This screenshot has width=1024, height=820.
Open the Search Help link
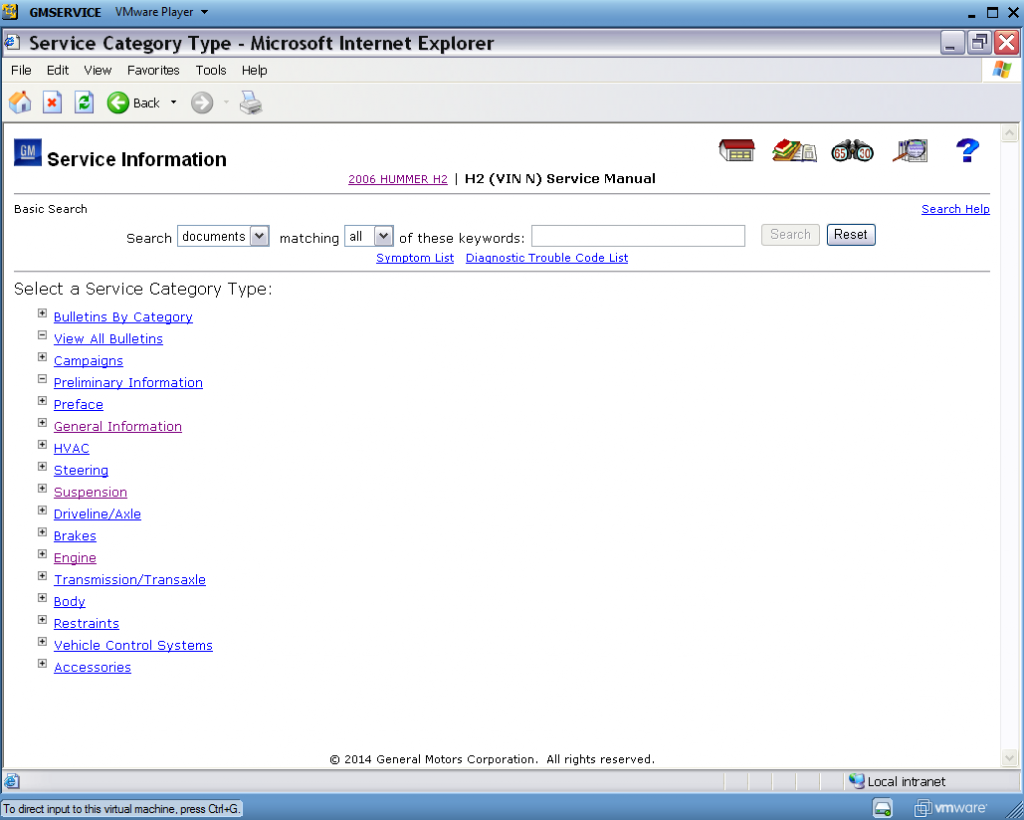955,209
